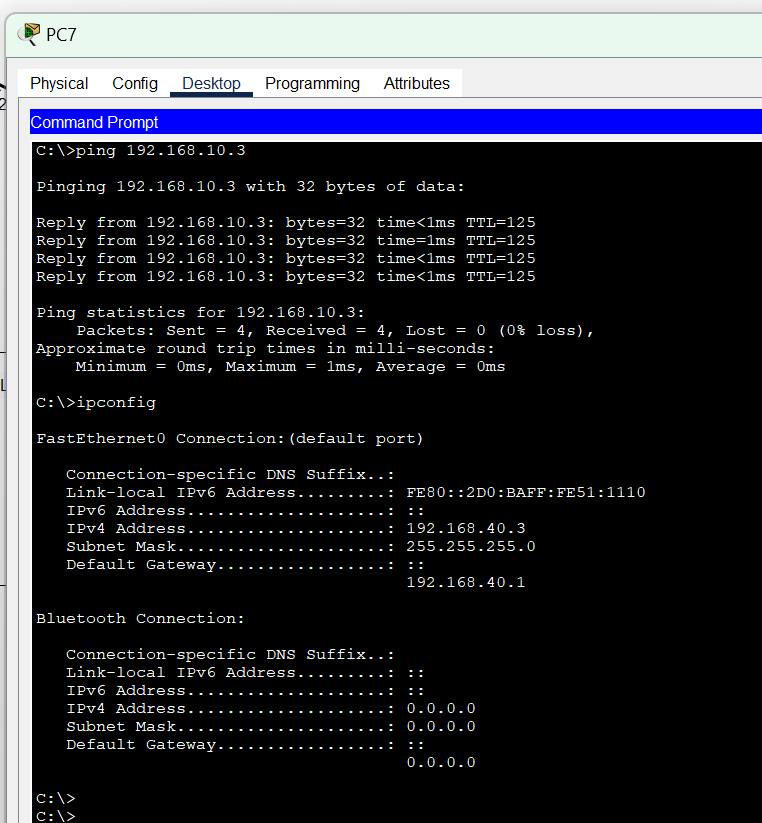Open the Physical tab
This screenshot has height=823, width=762.
(x=59, y=83)
